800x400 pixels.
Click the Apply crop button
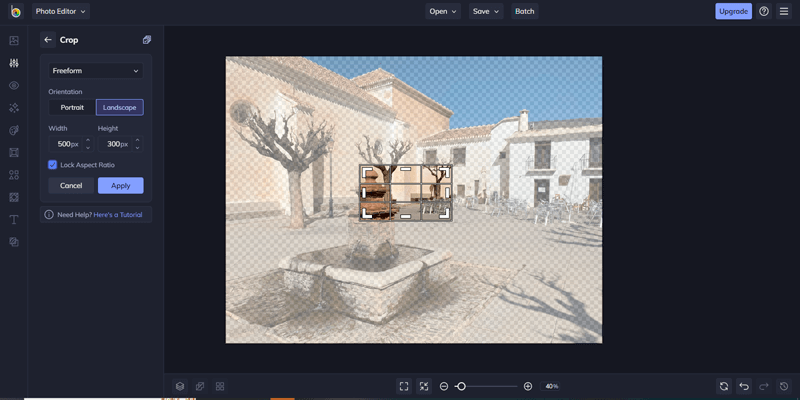click(120, 185)
